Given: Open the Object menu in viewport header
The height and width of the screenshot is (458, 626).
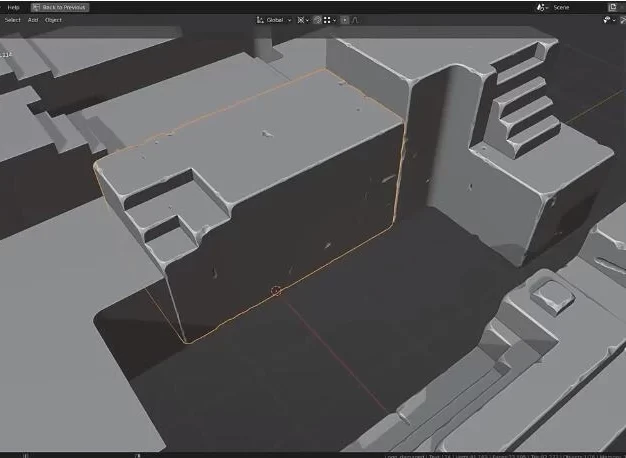Looking at the screenshot, I should pyautogui.click(x=53, y=20).
